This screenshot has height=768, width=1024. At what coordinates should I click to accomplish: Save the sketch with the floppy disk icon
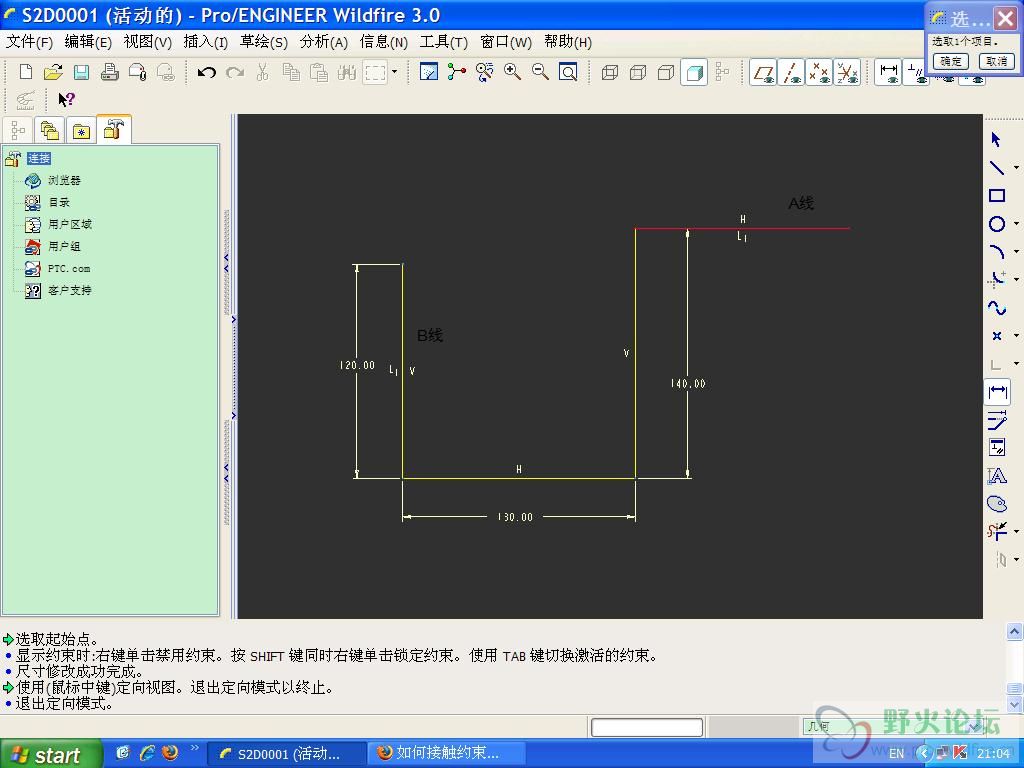coord(81,72)
